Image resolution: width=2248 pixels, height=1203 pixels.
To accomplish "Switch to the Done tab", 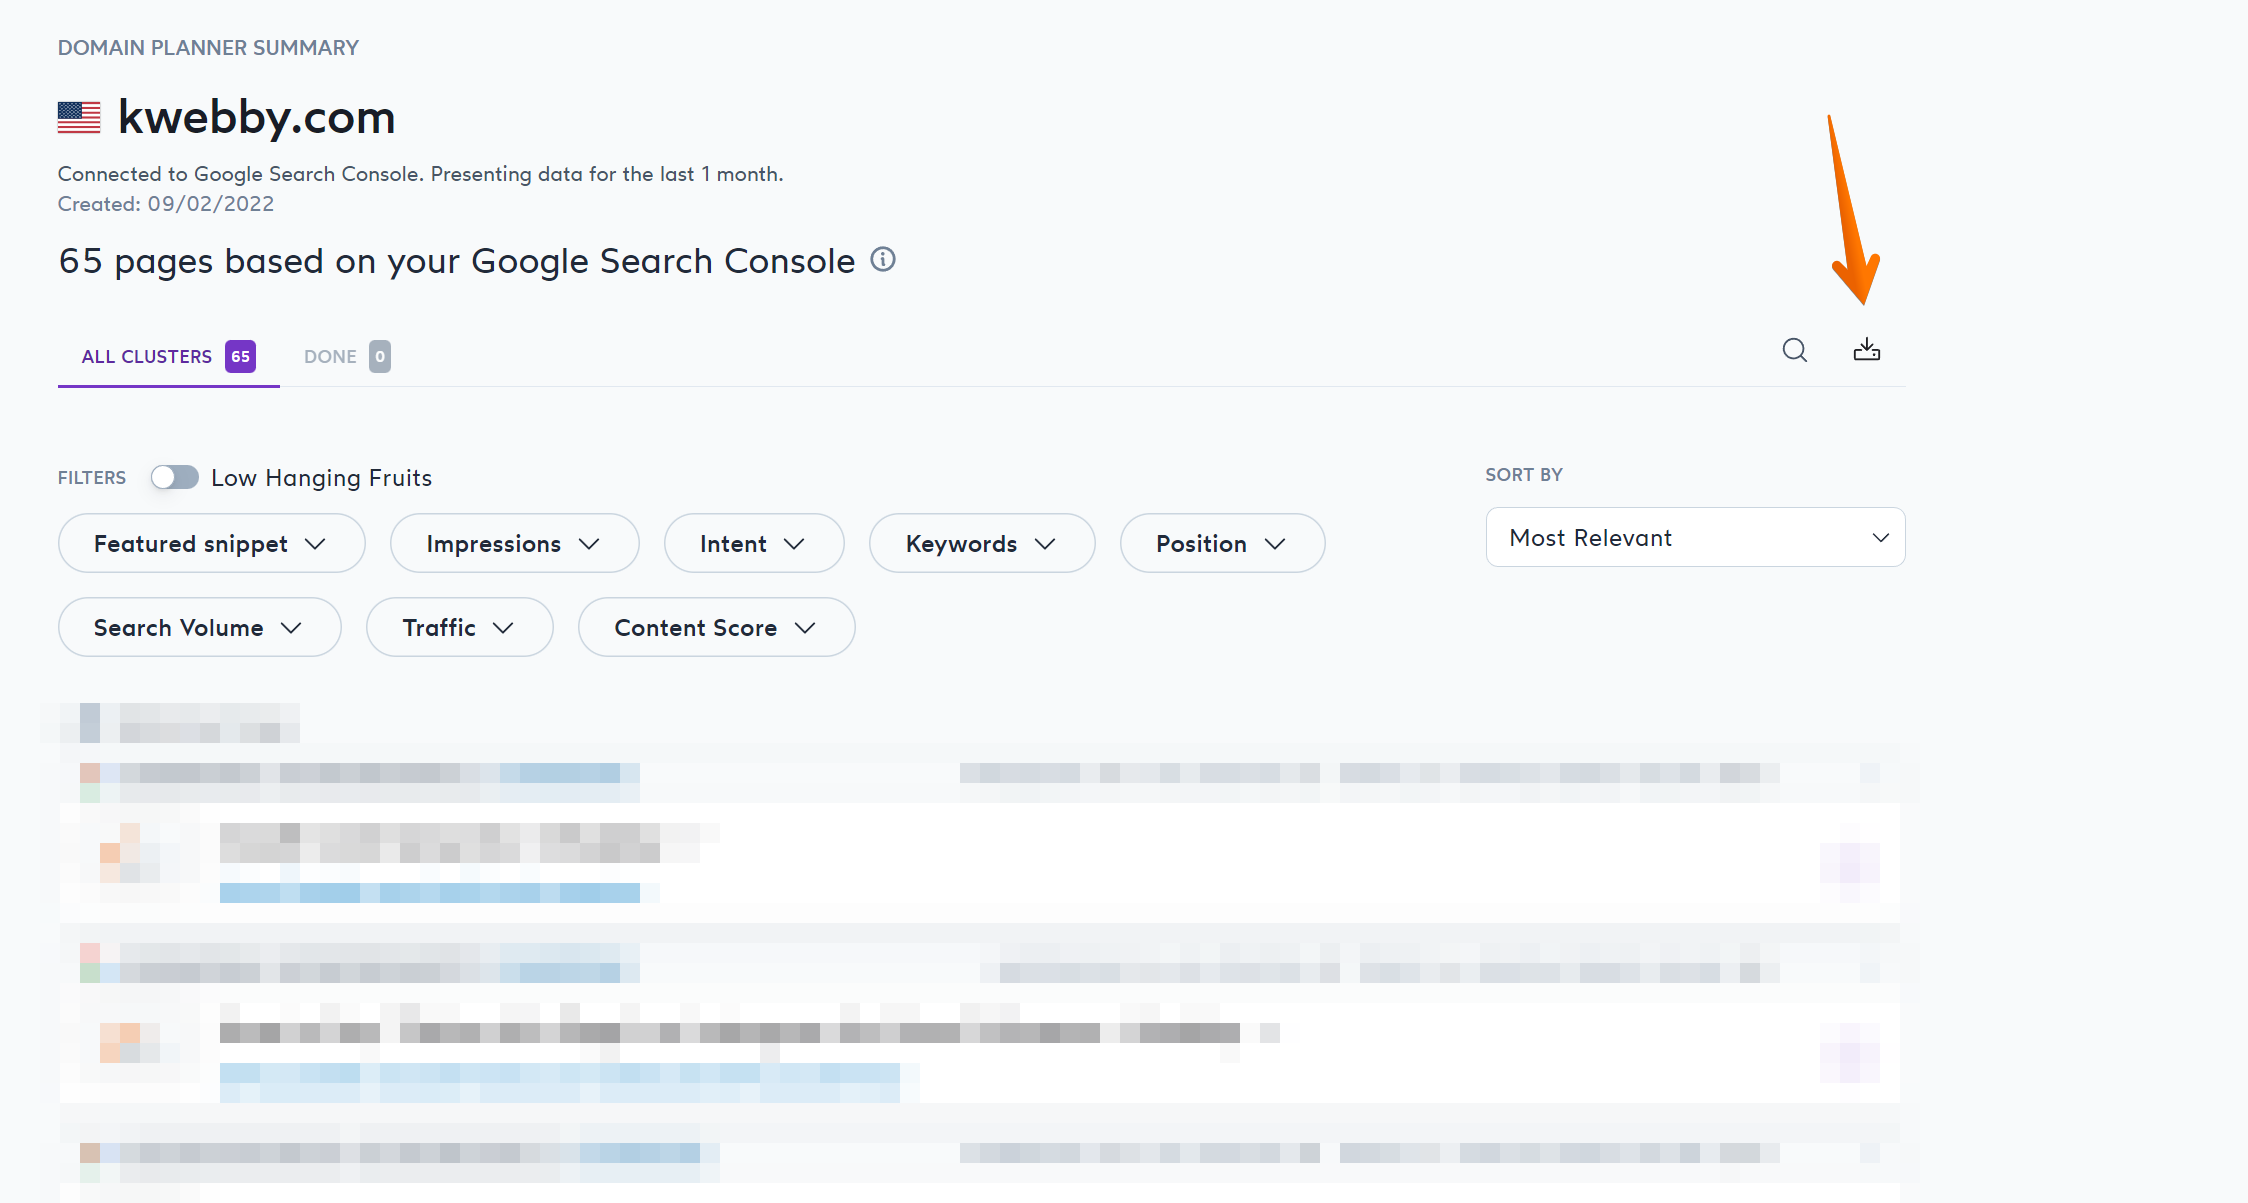I will point(347,356).
